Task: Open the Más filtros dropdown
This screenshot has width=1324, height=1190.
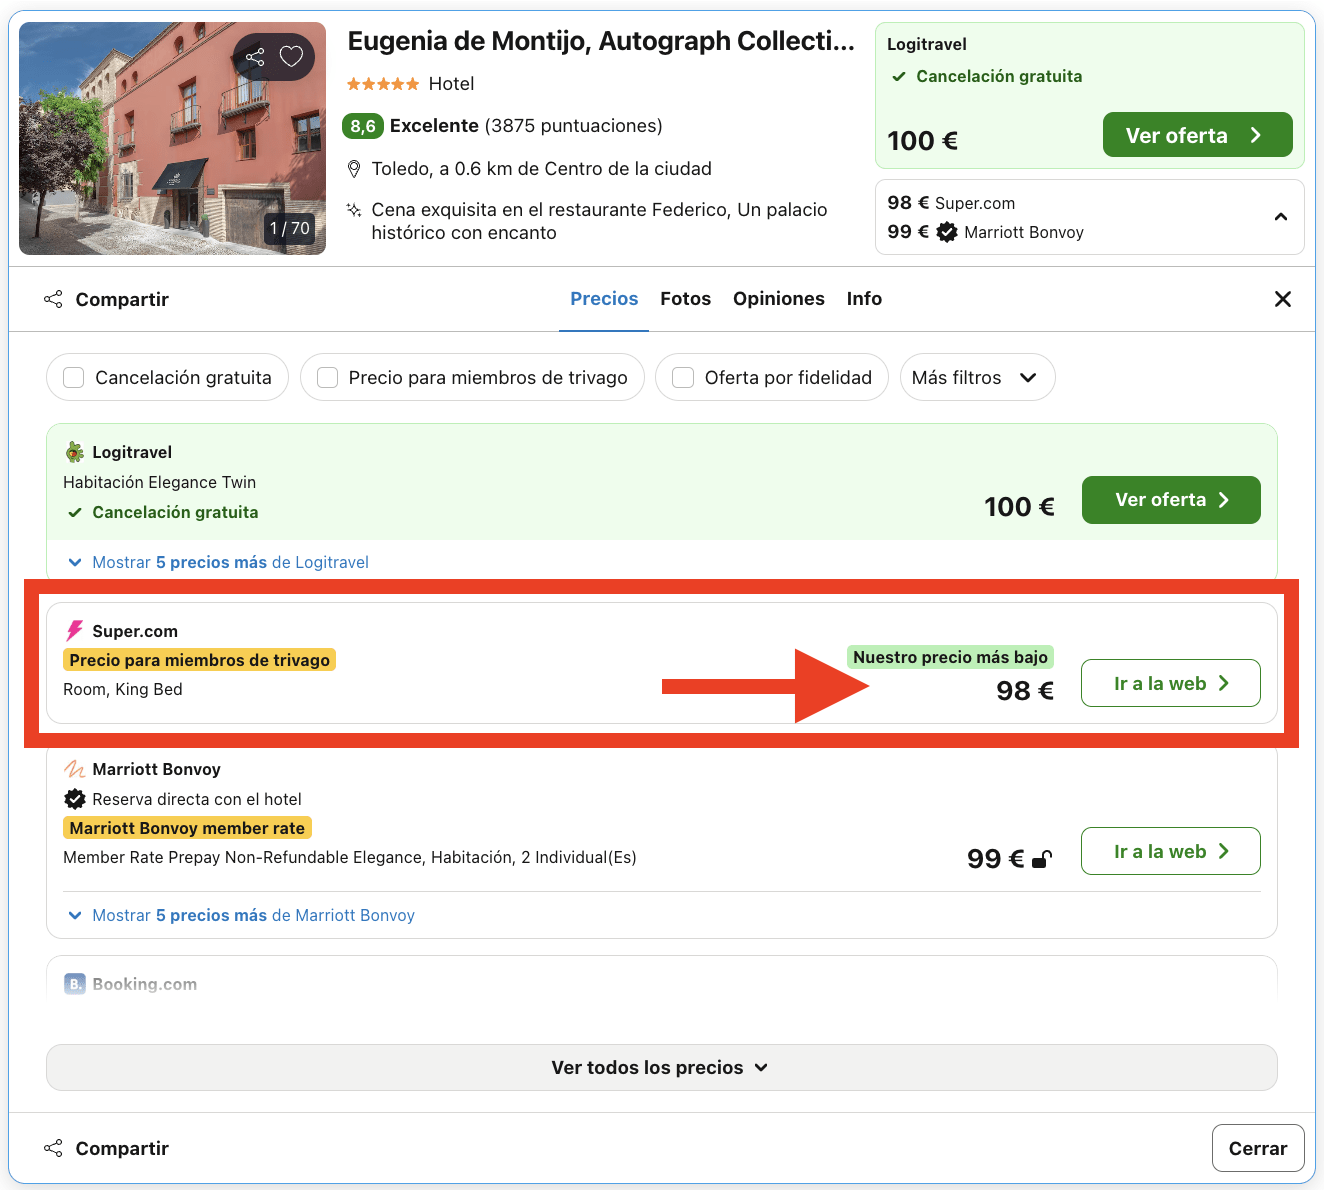Action: (977, 377)
